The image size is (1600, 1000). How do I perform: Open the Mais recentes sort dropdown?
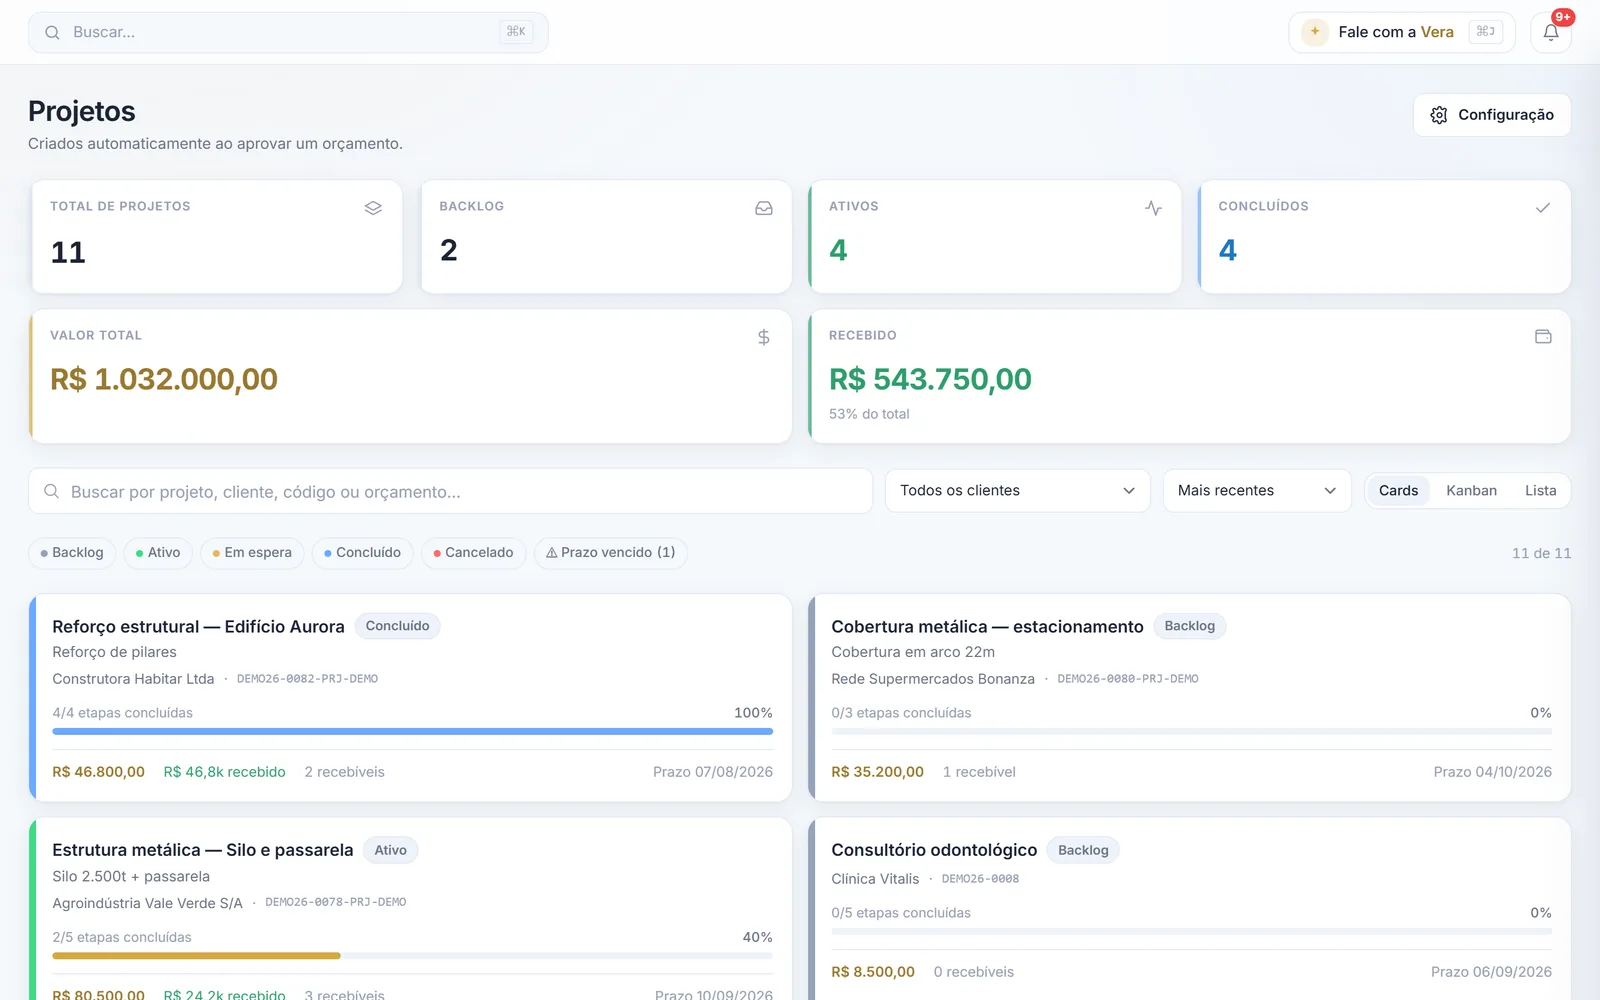pos(1257,491)
